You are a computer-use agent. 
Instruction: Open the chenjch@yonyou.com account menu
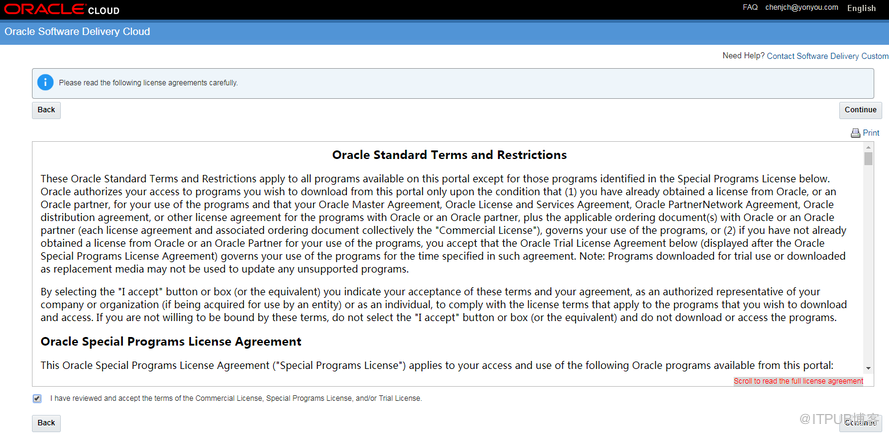[801, 7]
